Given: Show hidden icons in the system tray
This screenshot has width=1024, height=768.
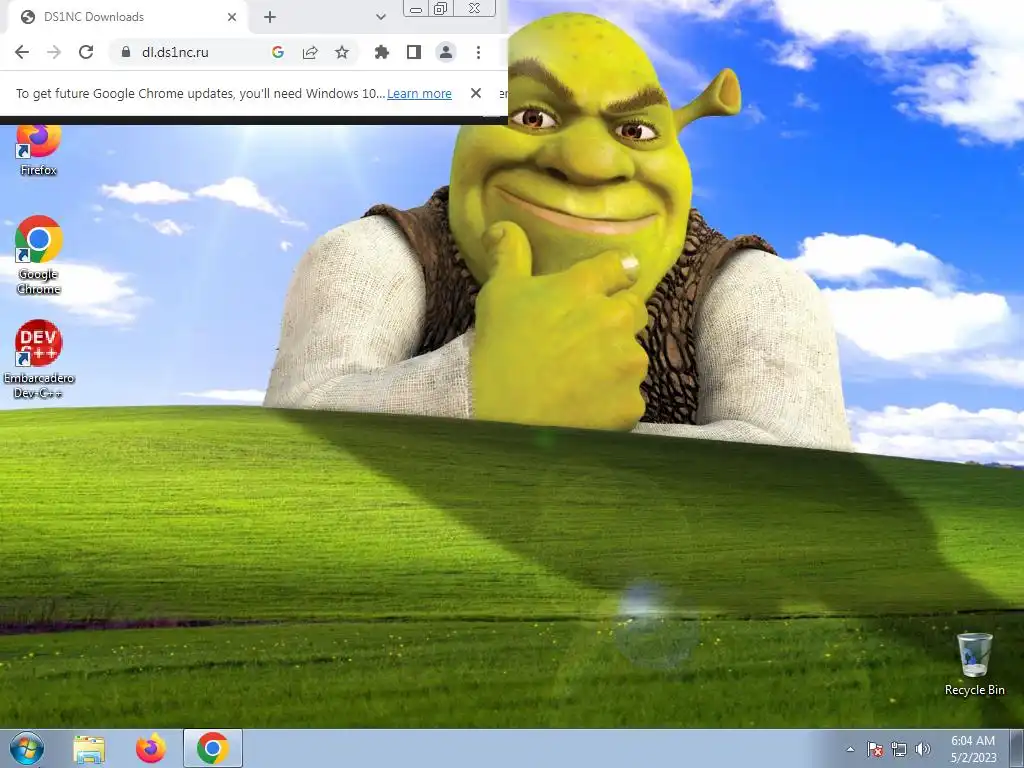Looking at the screenshot, I should (x=850, y=749).
